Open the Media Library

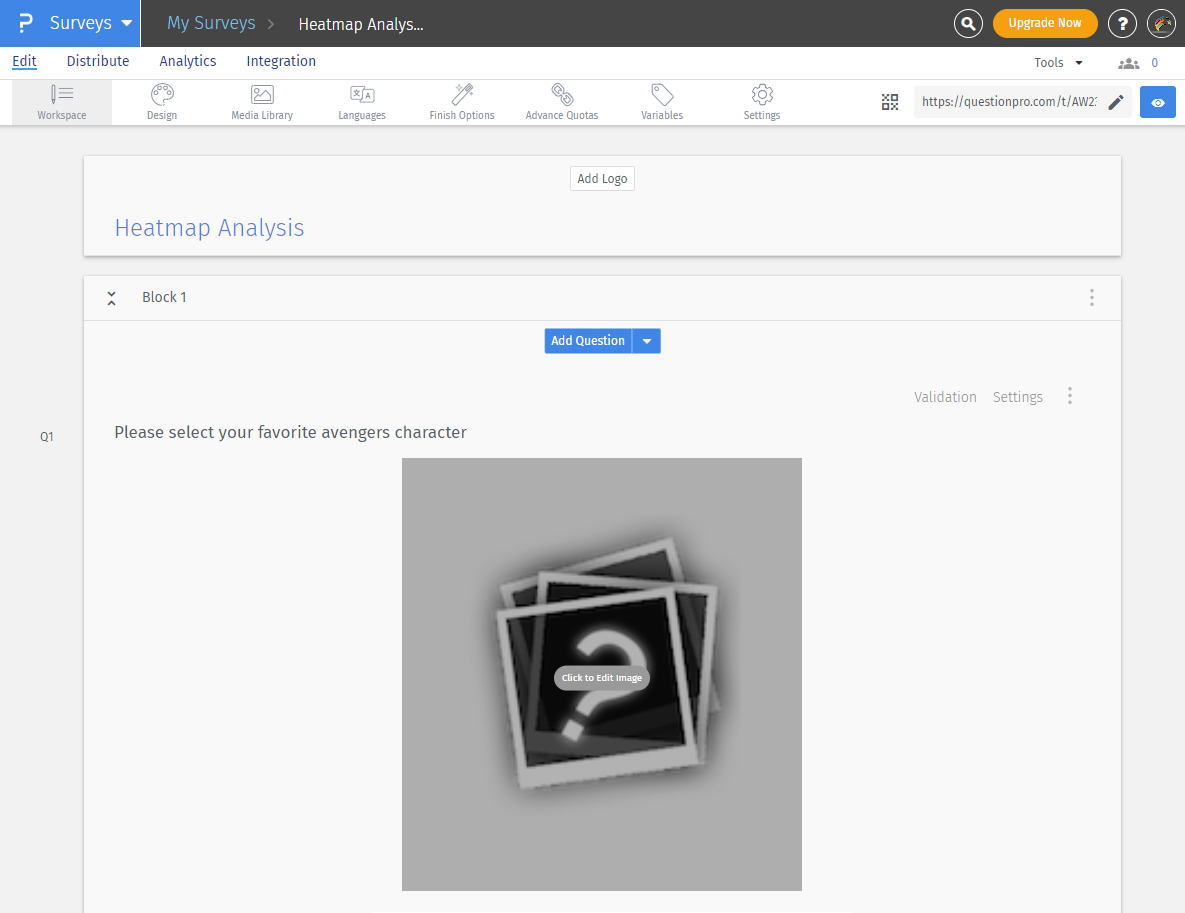coord(261,101)
